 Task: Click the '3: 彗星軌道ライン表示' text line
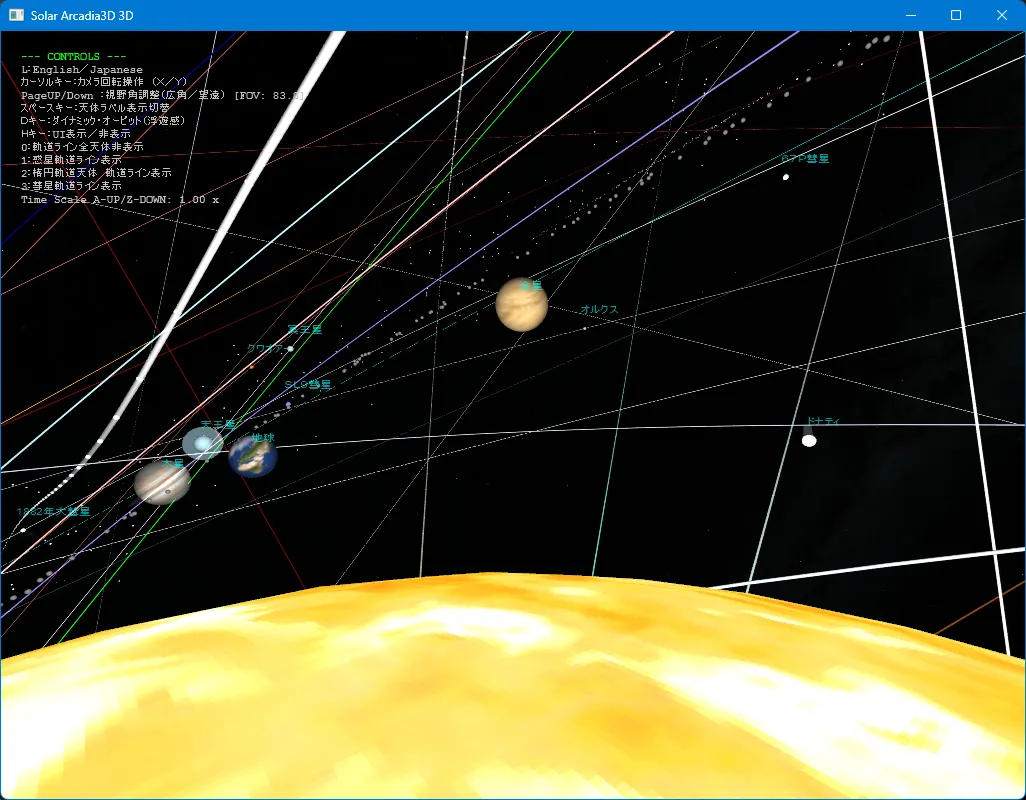[x=72, y=186]
